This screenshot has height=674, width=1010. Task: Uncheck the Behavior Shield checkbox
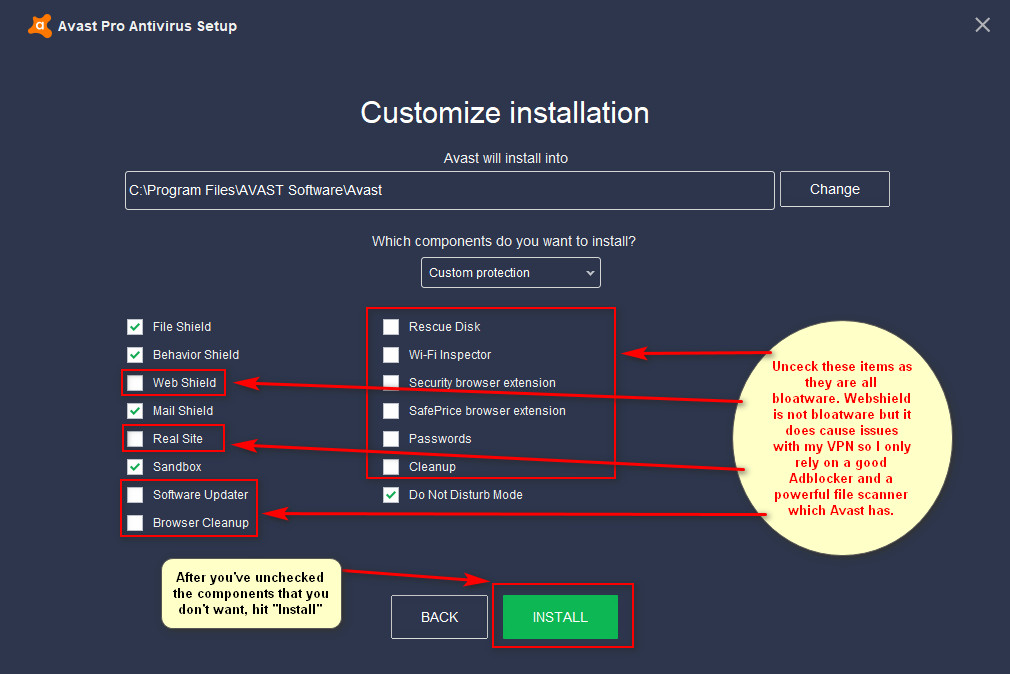click(x=135, y=354)
